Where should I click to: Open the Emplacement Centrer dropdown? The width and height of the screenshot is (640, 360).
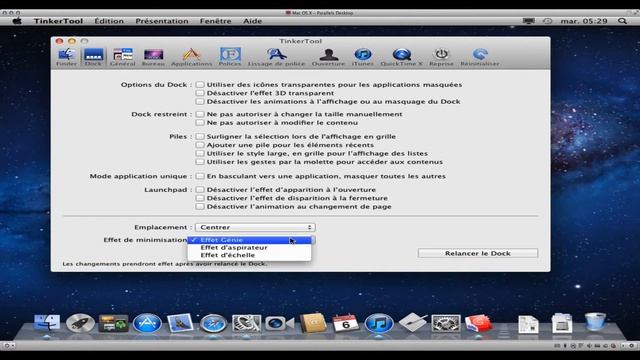coord(255,227)
